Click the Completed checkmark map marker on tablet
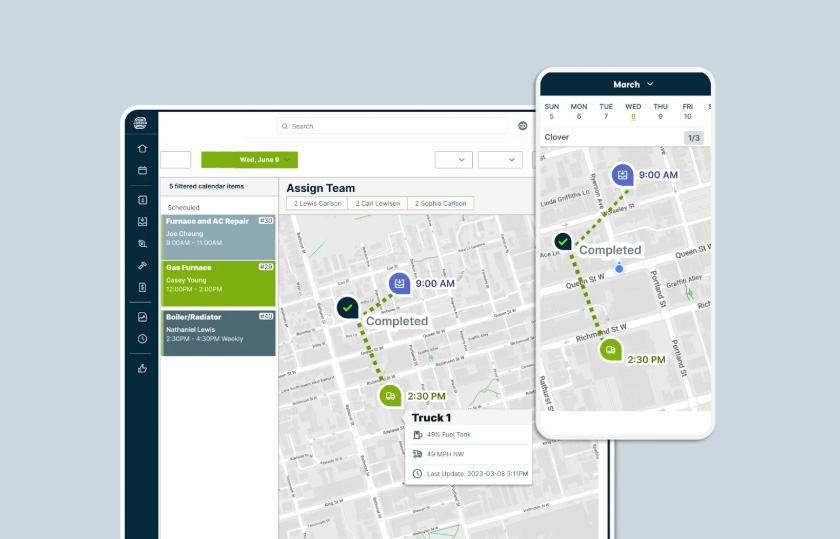 pos(347,308)
